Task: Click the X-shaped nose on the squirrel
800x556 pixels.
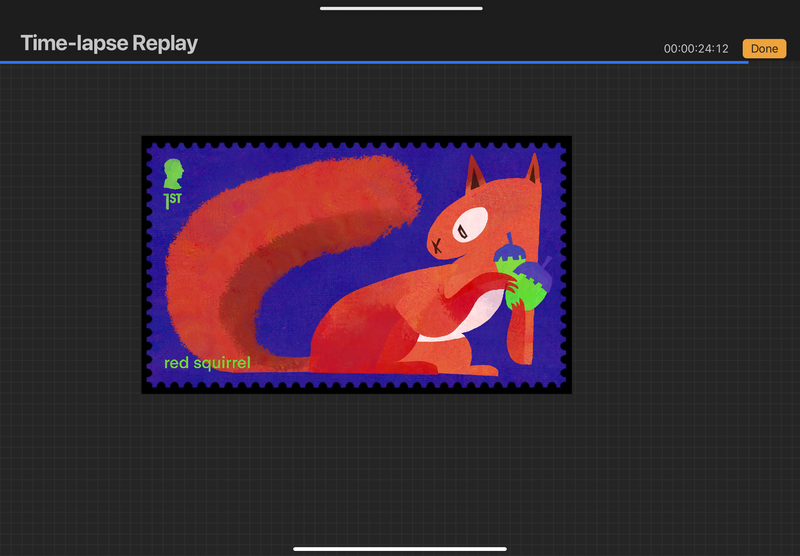Action: coord(436,243)
